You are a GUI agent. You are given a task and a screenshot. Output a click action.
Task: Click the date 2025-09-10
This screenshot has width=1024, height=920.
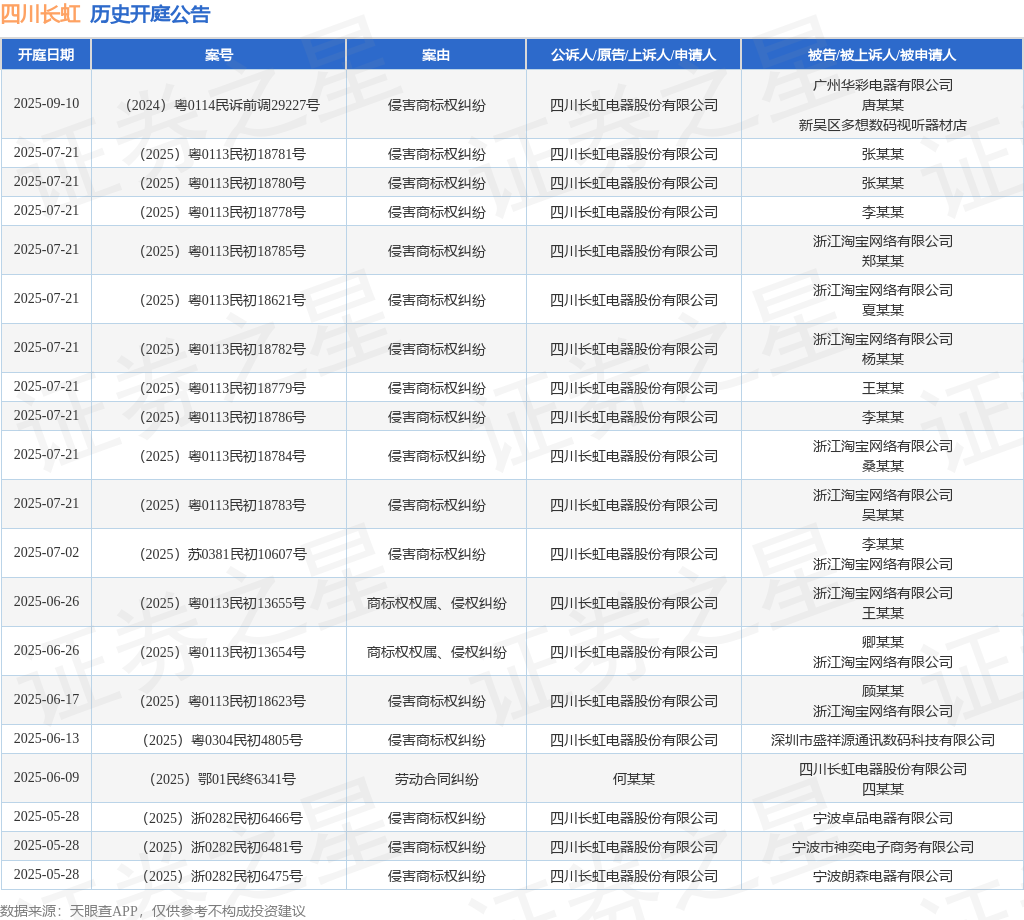coord(46,104)
